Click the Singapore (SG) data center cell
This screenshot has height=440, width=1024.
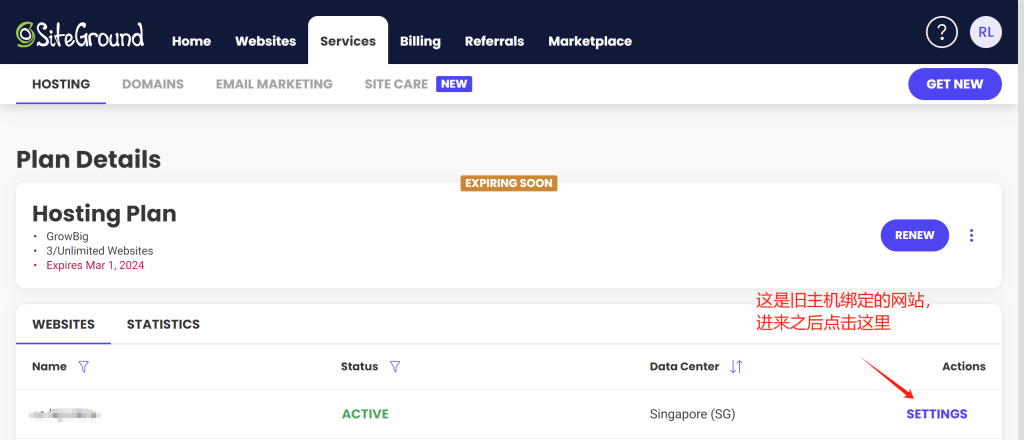692,414
